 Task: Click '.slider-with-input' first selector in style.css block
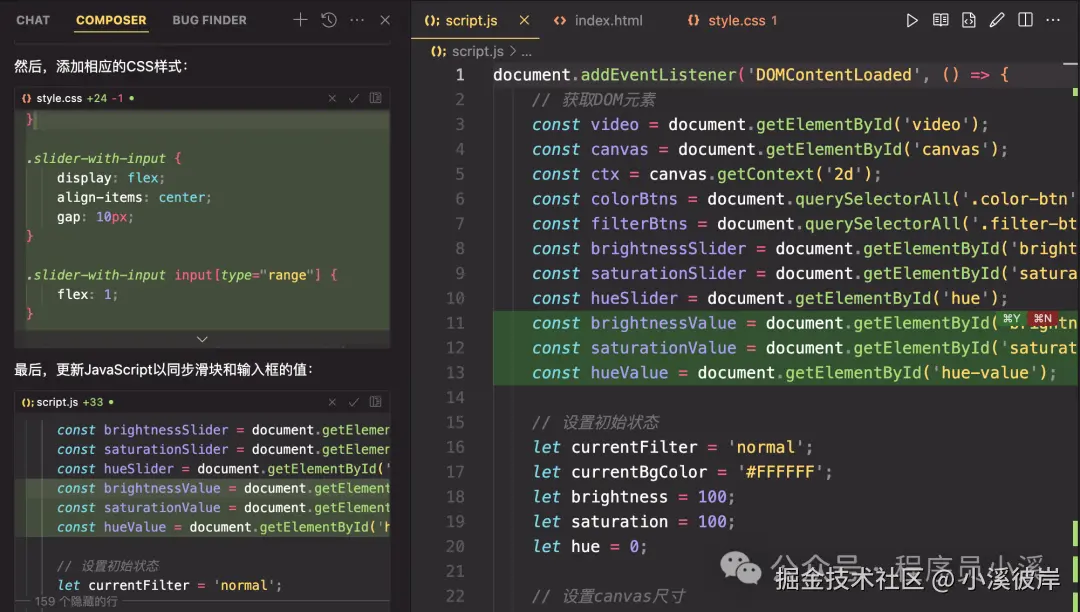(x=96, y=158)
